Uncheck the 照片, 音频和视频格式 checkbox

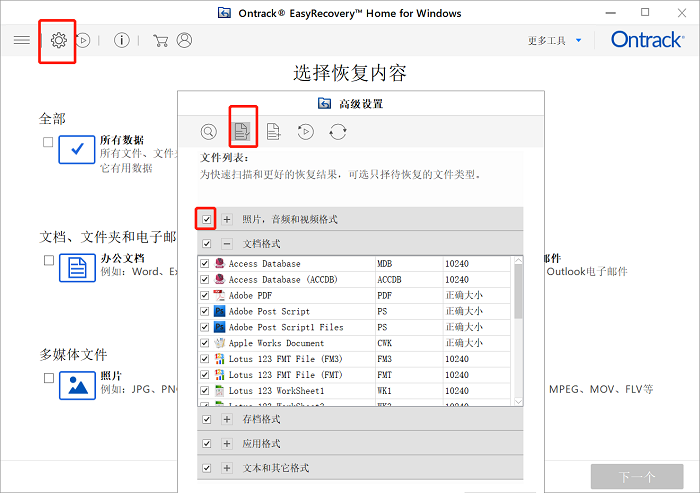pos(206,219)
